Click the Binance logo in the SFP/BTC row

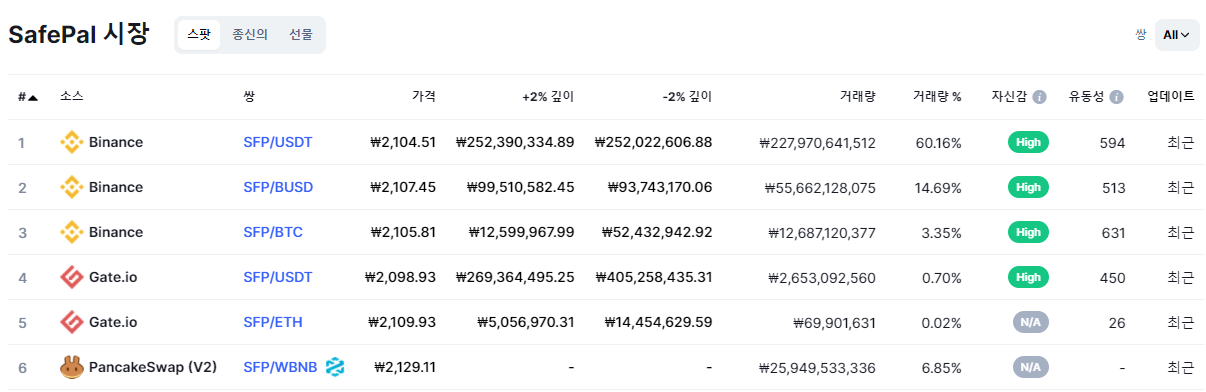71,232
